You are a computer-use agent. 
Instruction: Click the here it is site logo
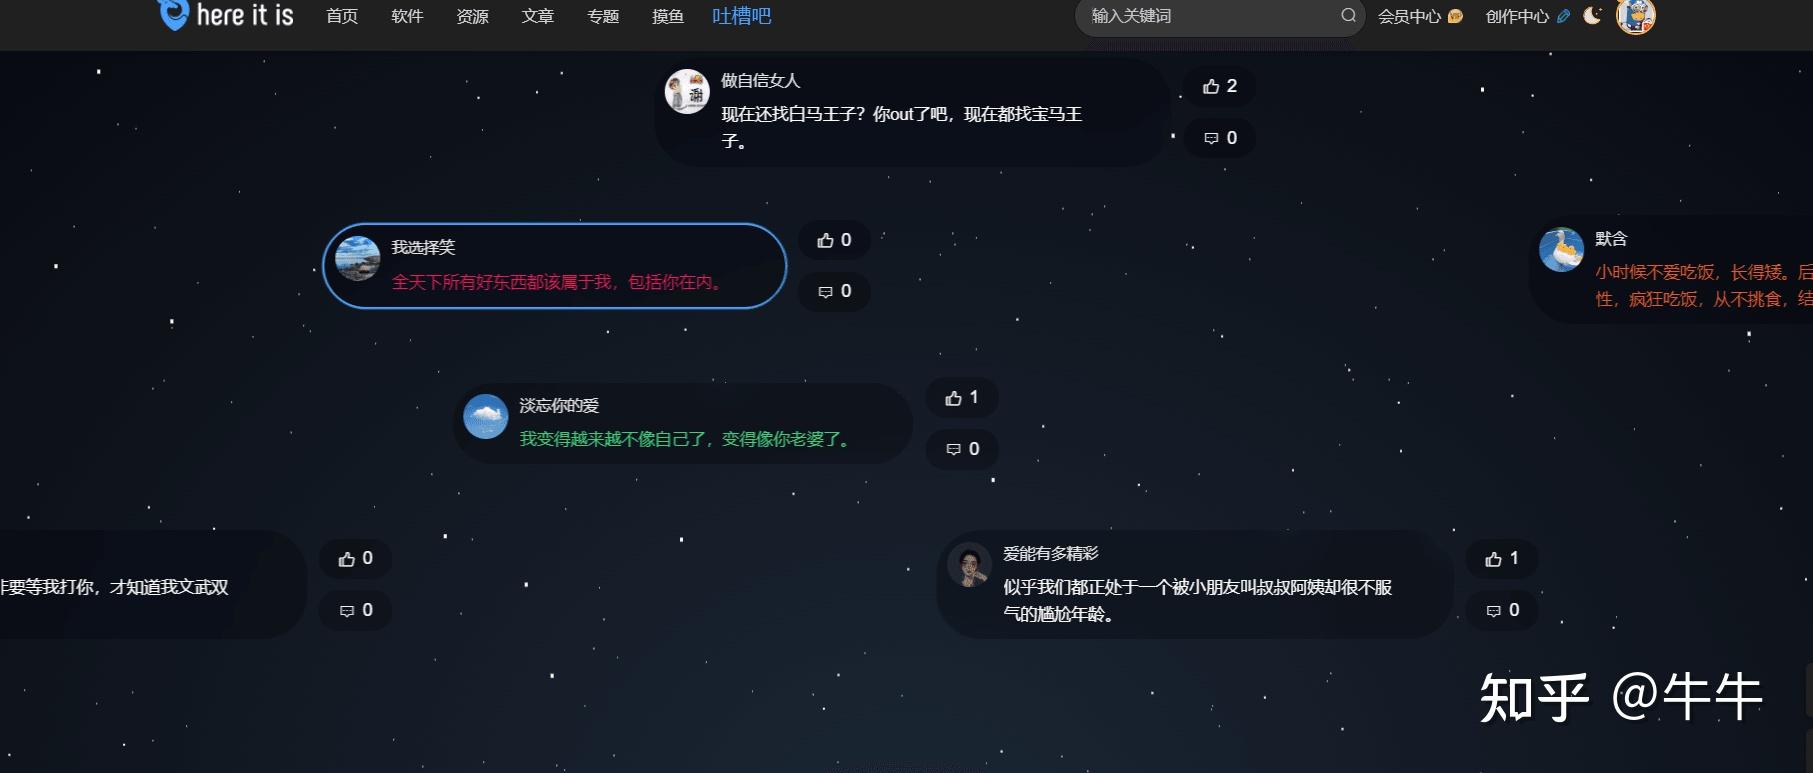pyautogui.click(x=226, y=15)
